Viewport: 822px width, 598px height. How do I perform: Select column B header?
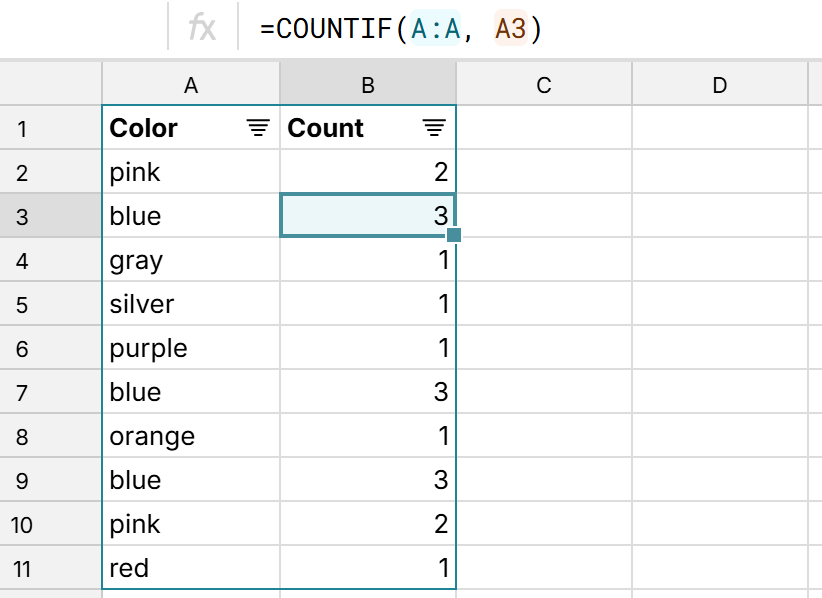coord(367,86)
